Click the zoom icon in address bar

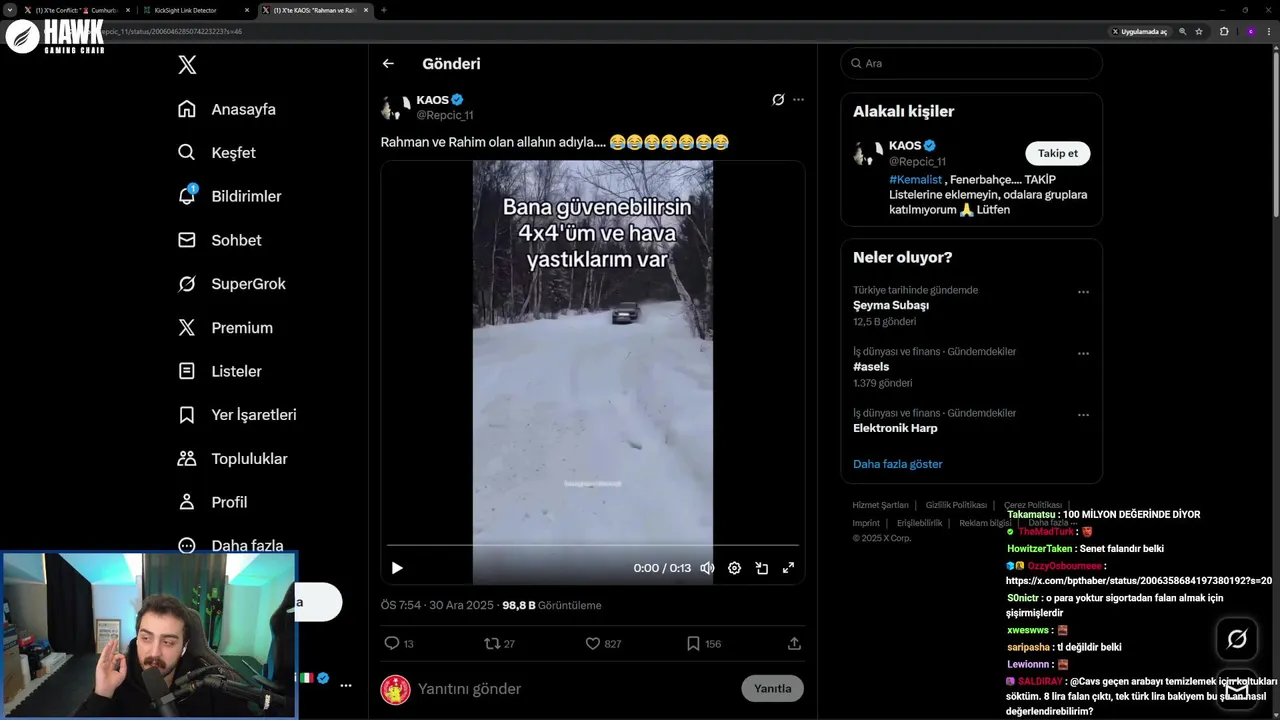(1183, 32)
